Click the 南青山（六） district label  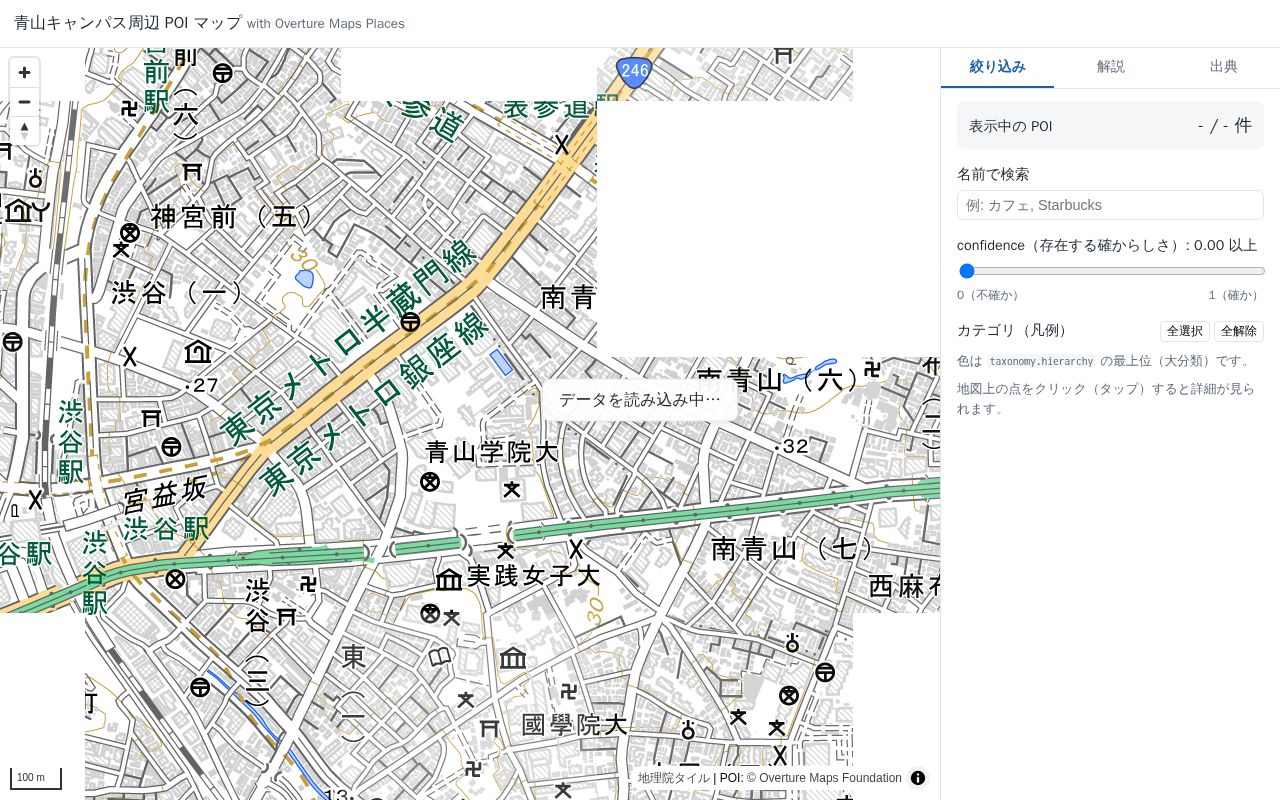pos(780,379)
